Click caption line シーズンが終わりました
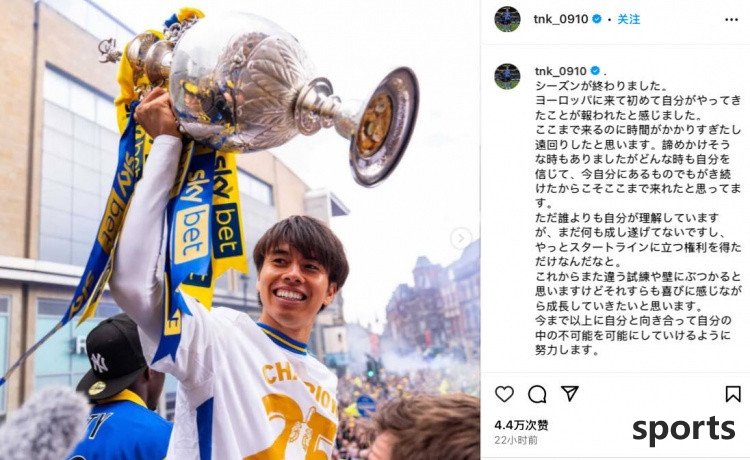Image resolution: width=750 pixels, height=460 pixels. tap(601, 86)
